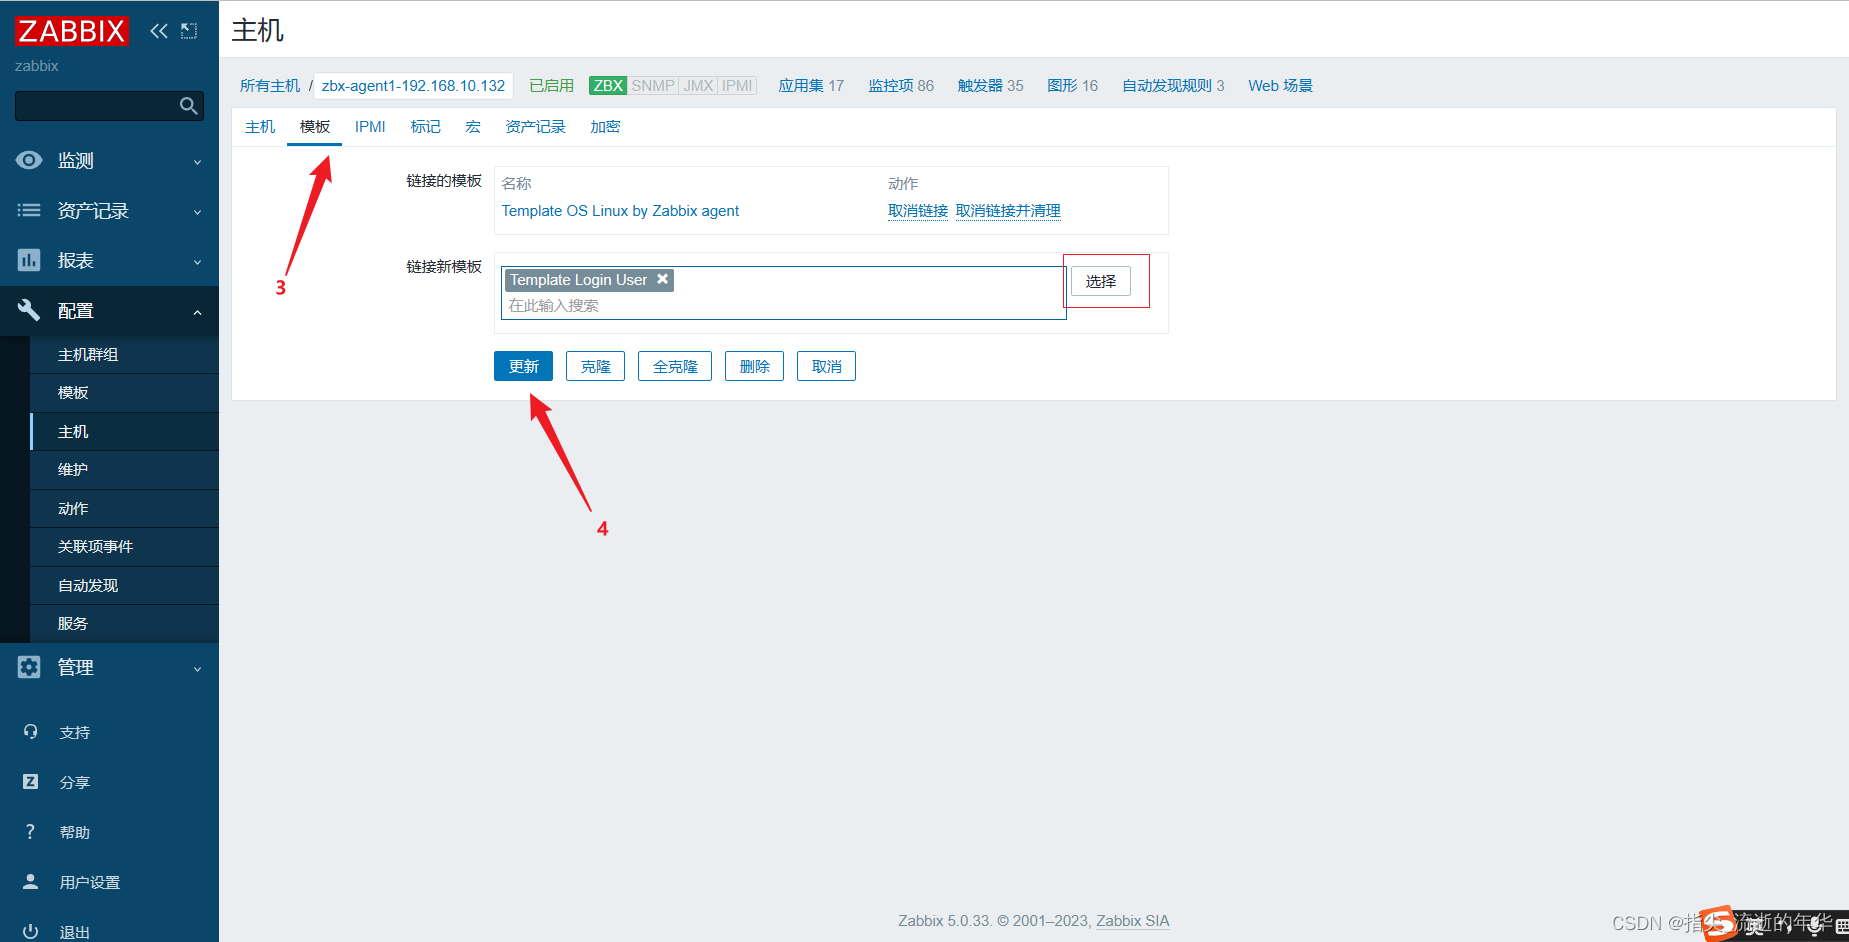This screenshot has height=942, width=1849.
Task: Click zbx-agent1-192.168.10.132 breadcrumb
Action: pyautogui.click(x=414, y=86)
